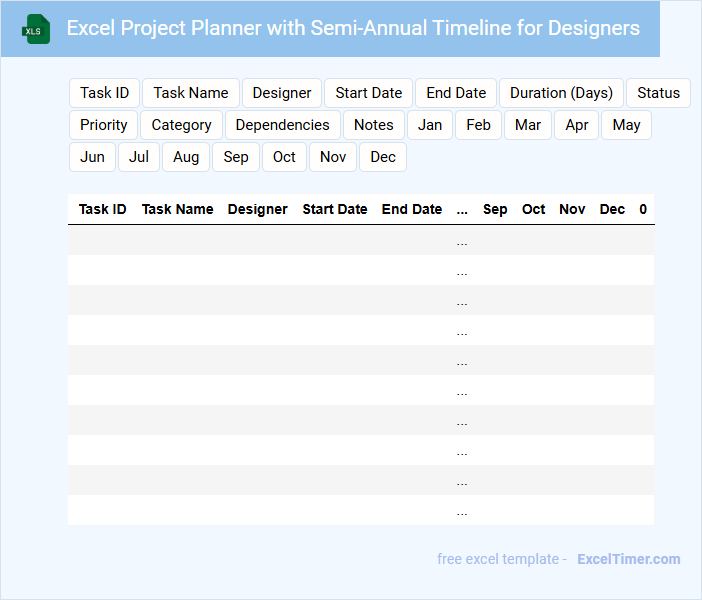
Task: Click the green XLS file icon
Action: tap(37, 29)
